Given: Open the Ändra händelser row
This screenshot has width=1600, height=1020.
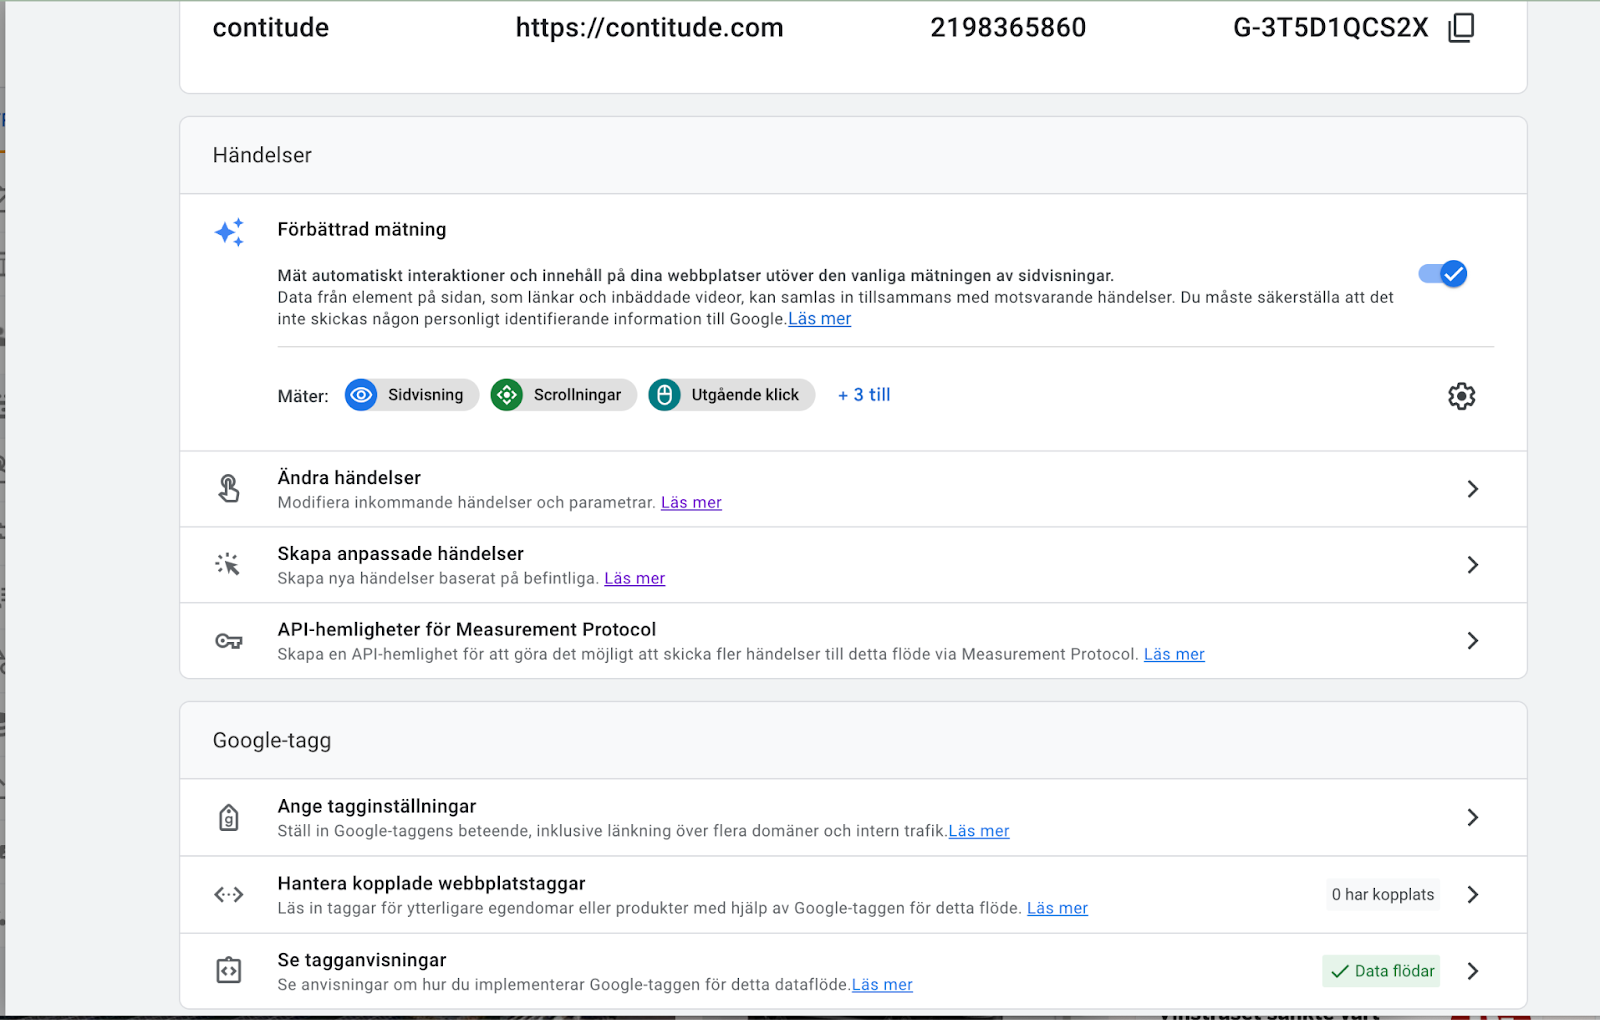Looking at the screenshot, I should click(853, 489).
